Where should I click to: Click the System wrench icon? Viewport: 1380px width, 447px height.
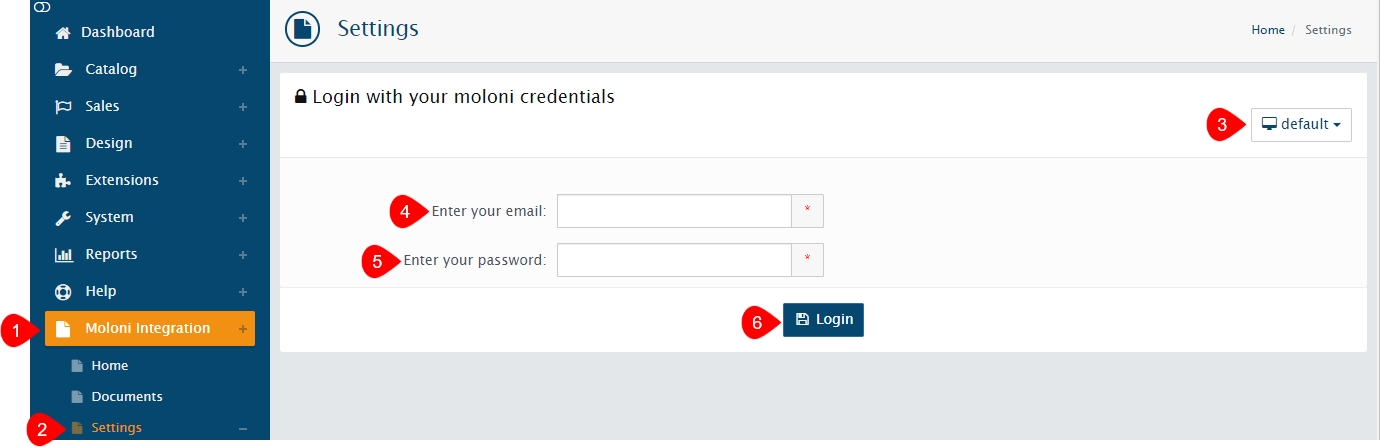[x=63, y=218]
